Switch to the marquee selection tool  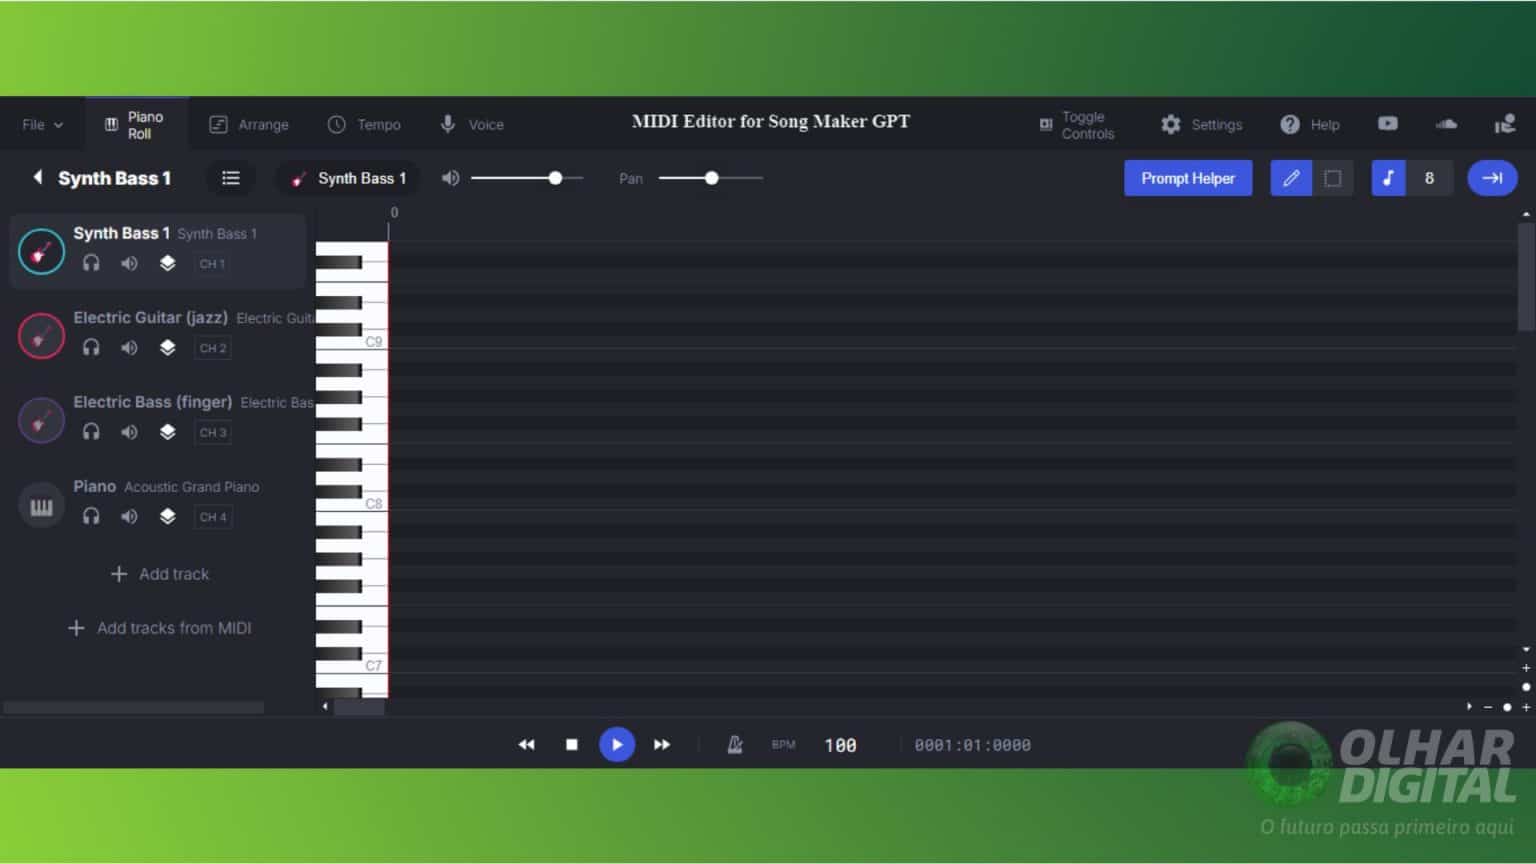click(1333, 178)
